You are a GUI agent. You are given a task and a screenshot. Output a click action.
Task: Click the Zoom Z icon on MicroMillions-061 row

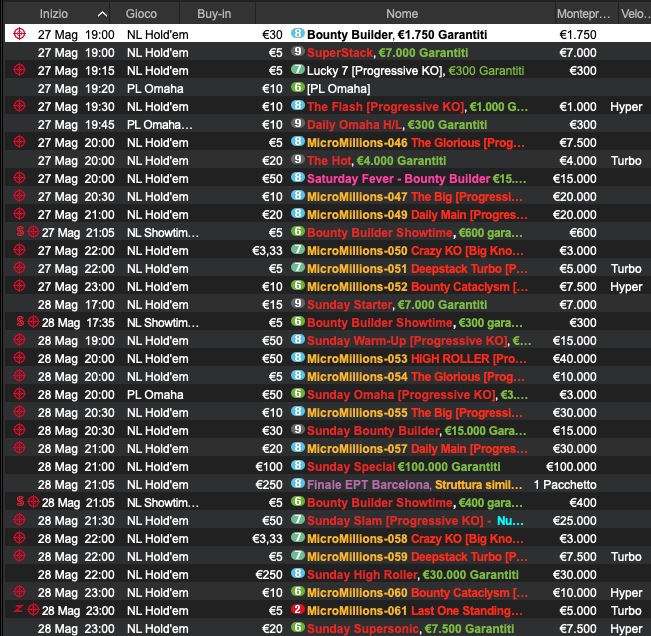pos(18,609)
